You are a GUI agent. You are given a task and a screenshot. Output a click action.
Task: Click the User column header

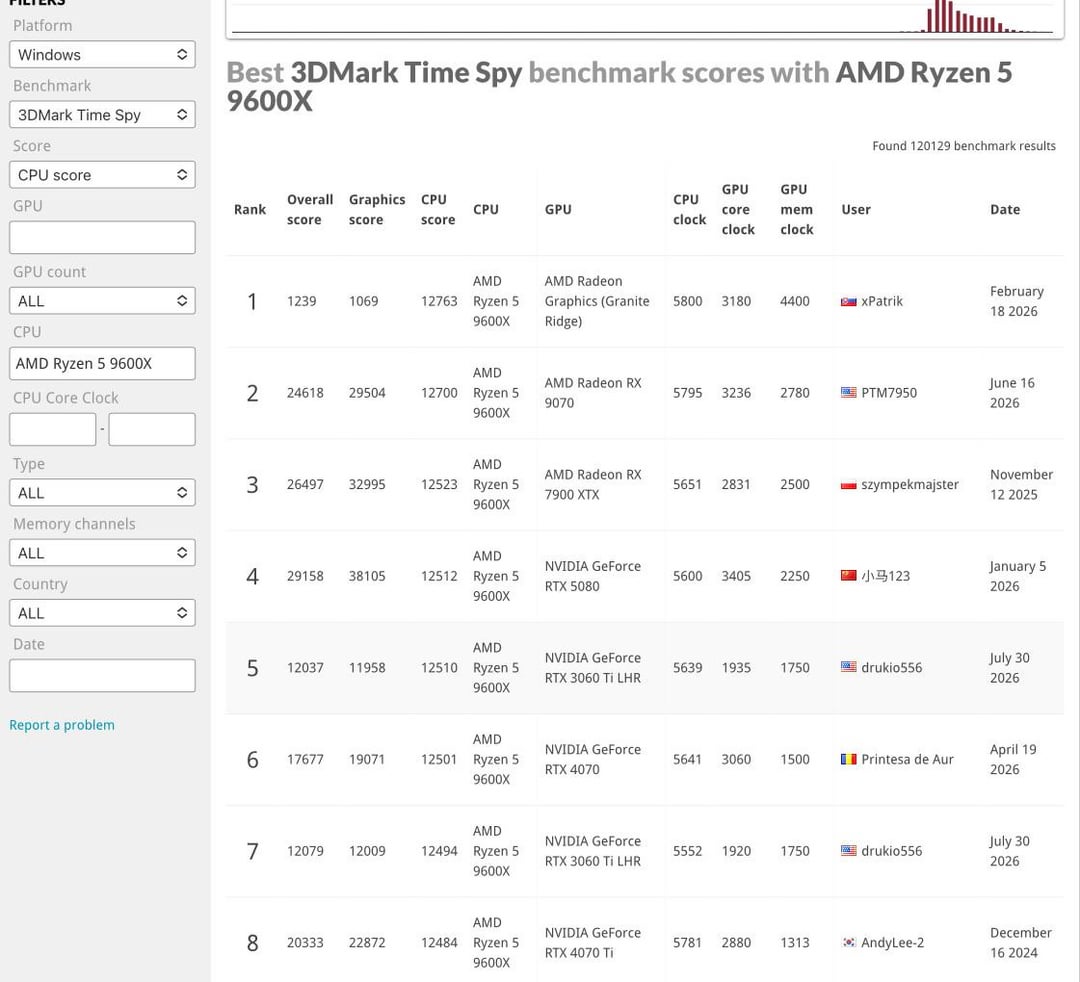pos(856,209)
